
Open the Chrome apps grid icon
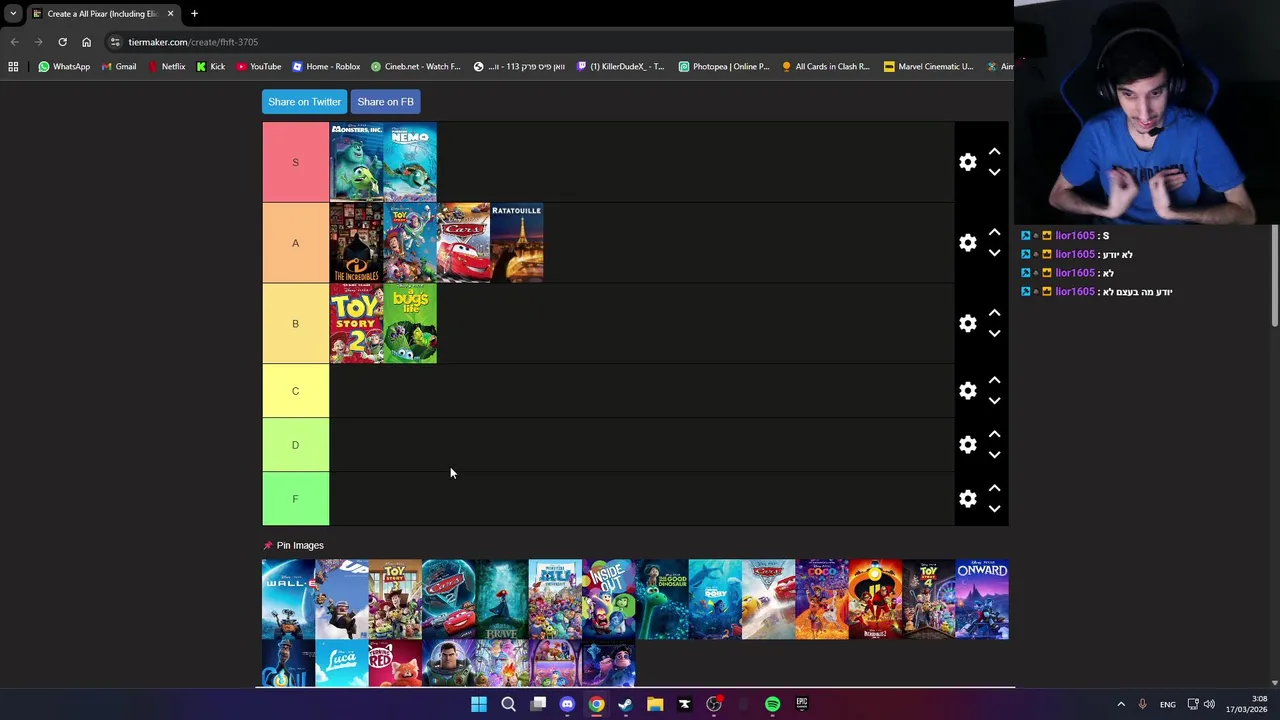point(13,66)
